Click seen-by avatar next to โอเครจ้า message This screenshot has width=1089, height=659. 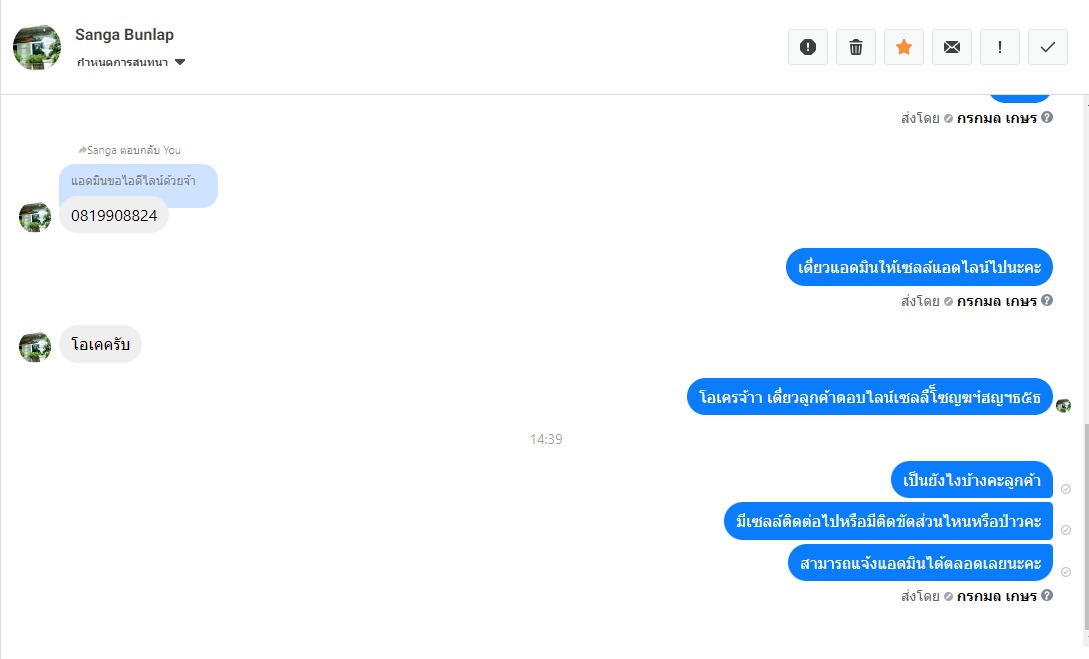coord(1063,406)
